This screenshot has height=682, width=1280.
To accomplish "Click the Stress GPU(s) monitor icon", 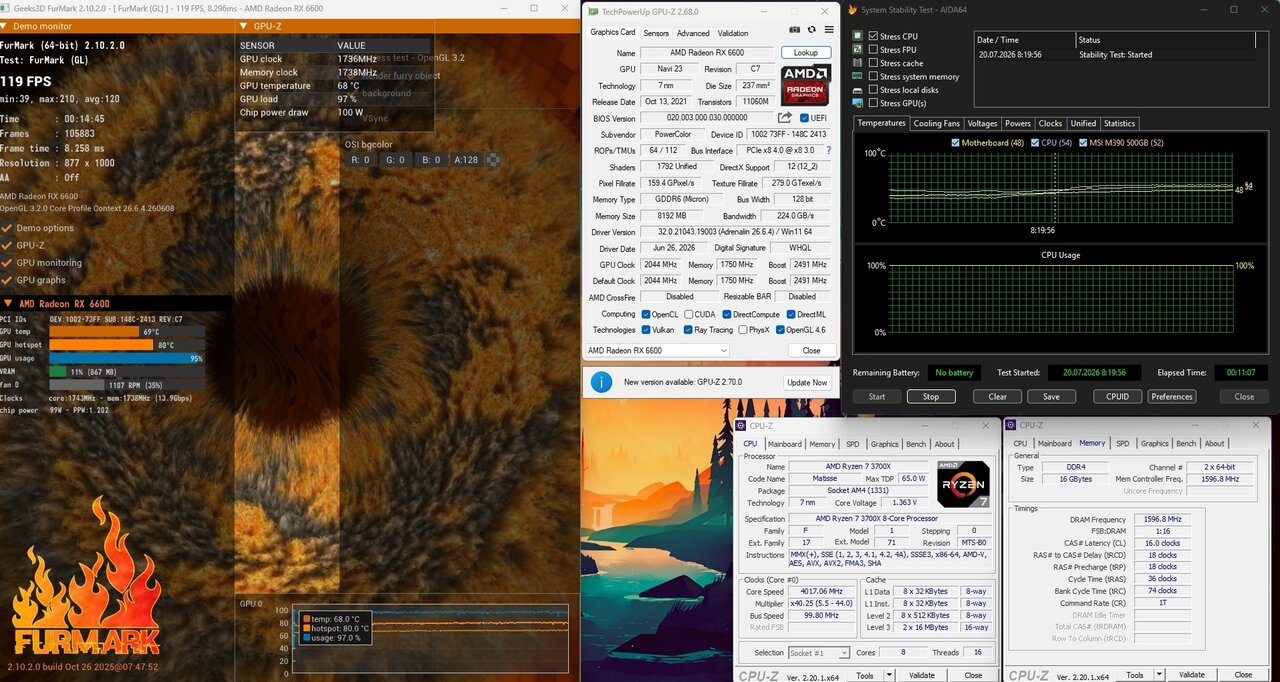I will click(858, 103).
